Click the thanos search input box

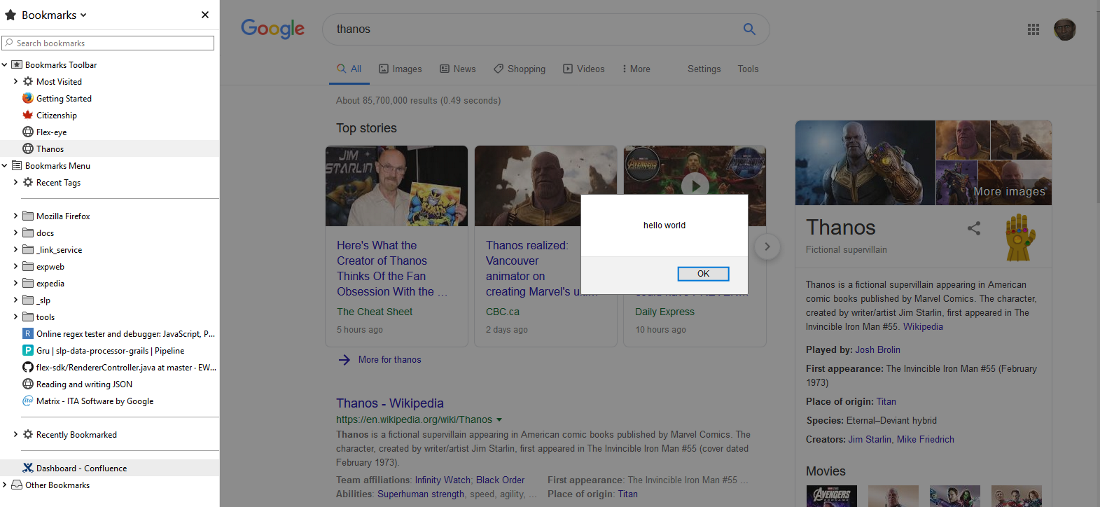point(533,29)
